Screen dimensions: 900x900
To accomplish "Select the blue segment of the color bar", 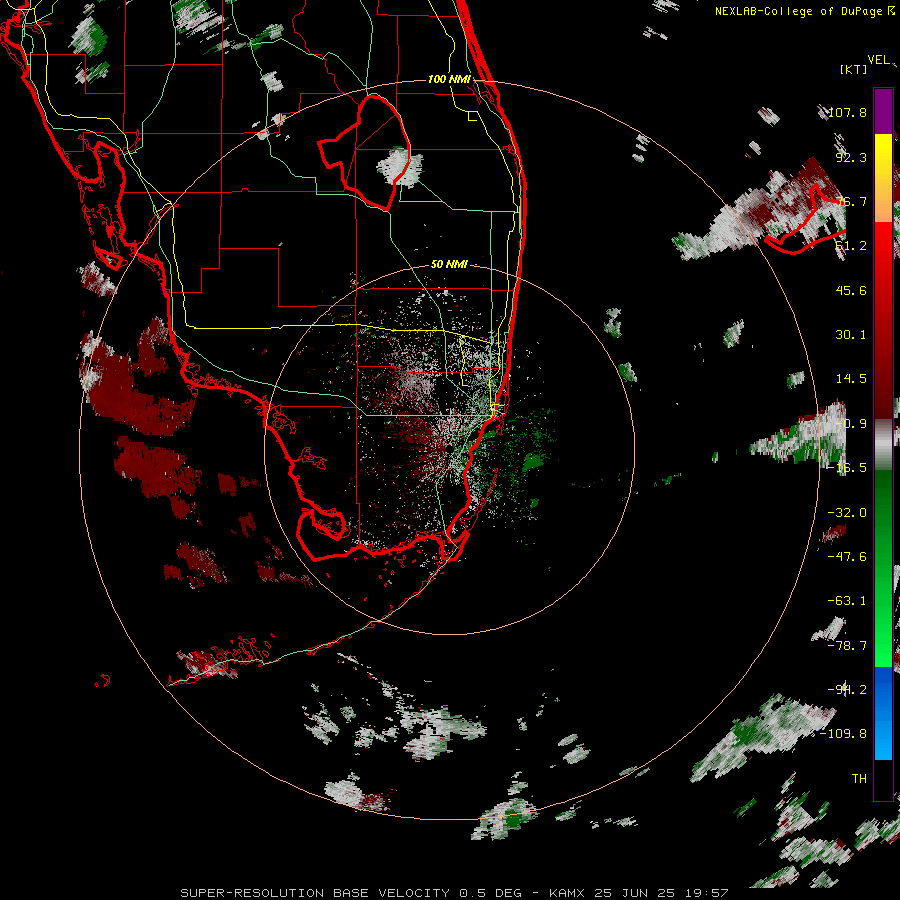I will tap(883, 713).
